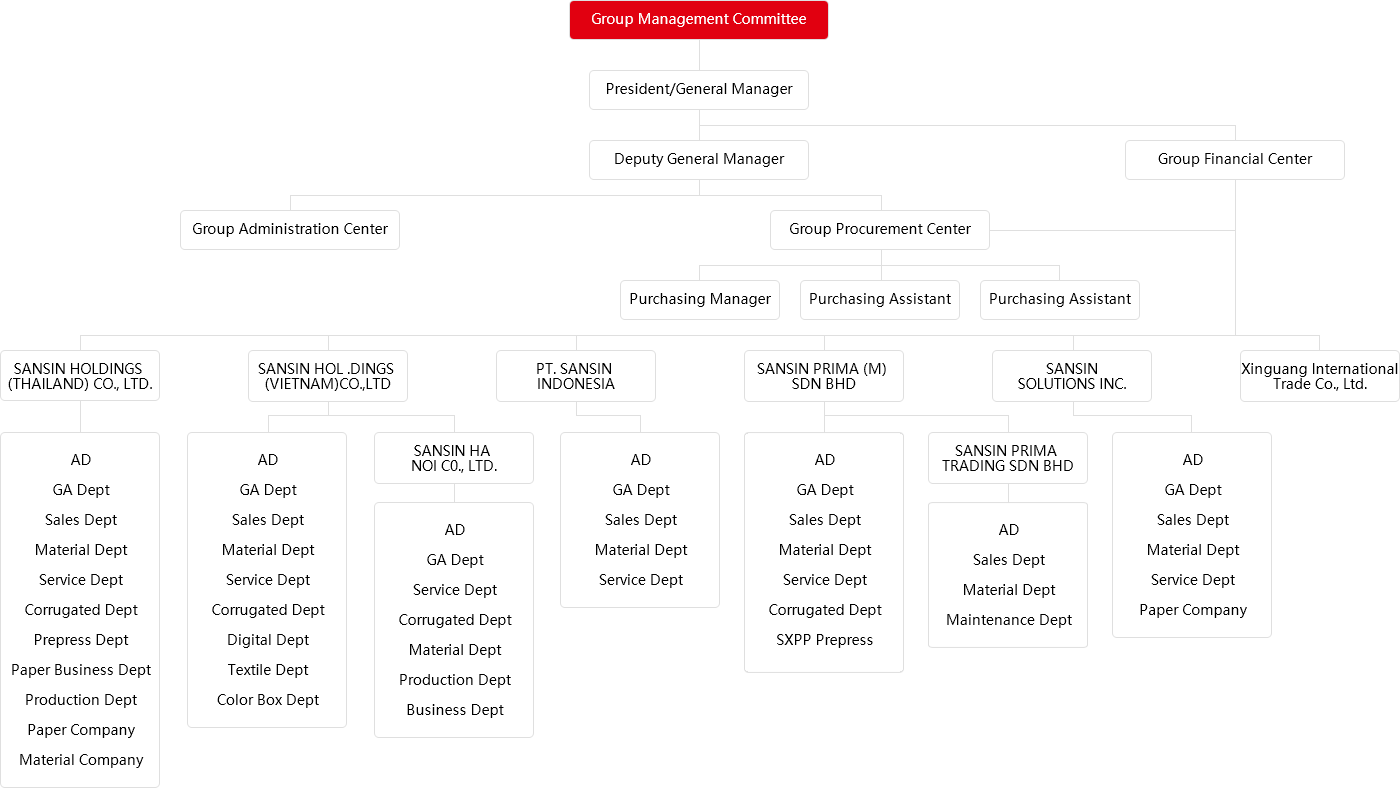Click the PT. SANSIN INDONESIA box

tap(575, 376)
